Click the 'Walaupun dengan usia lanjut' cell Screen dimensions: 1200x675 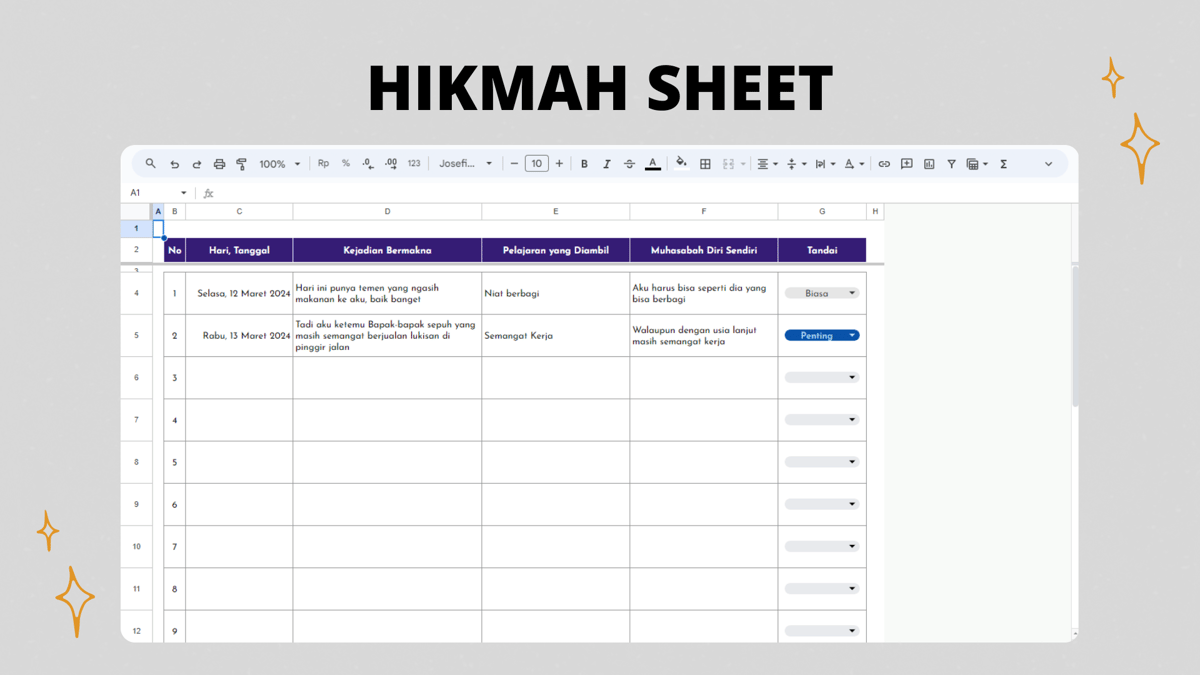pos(704,336)
